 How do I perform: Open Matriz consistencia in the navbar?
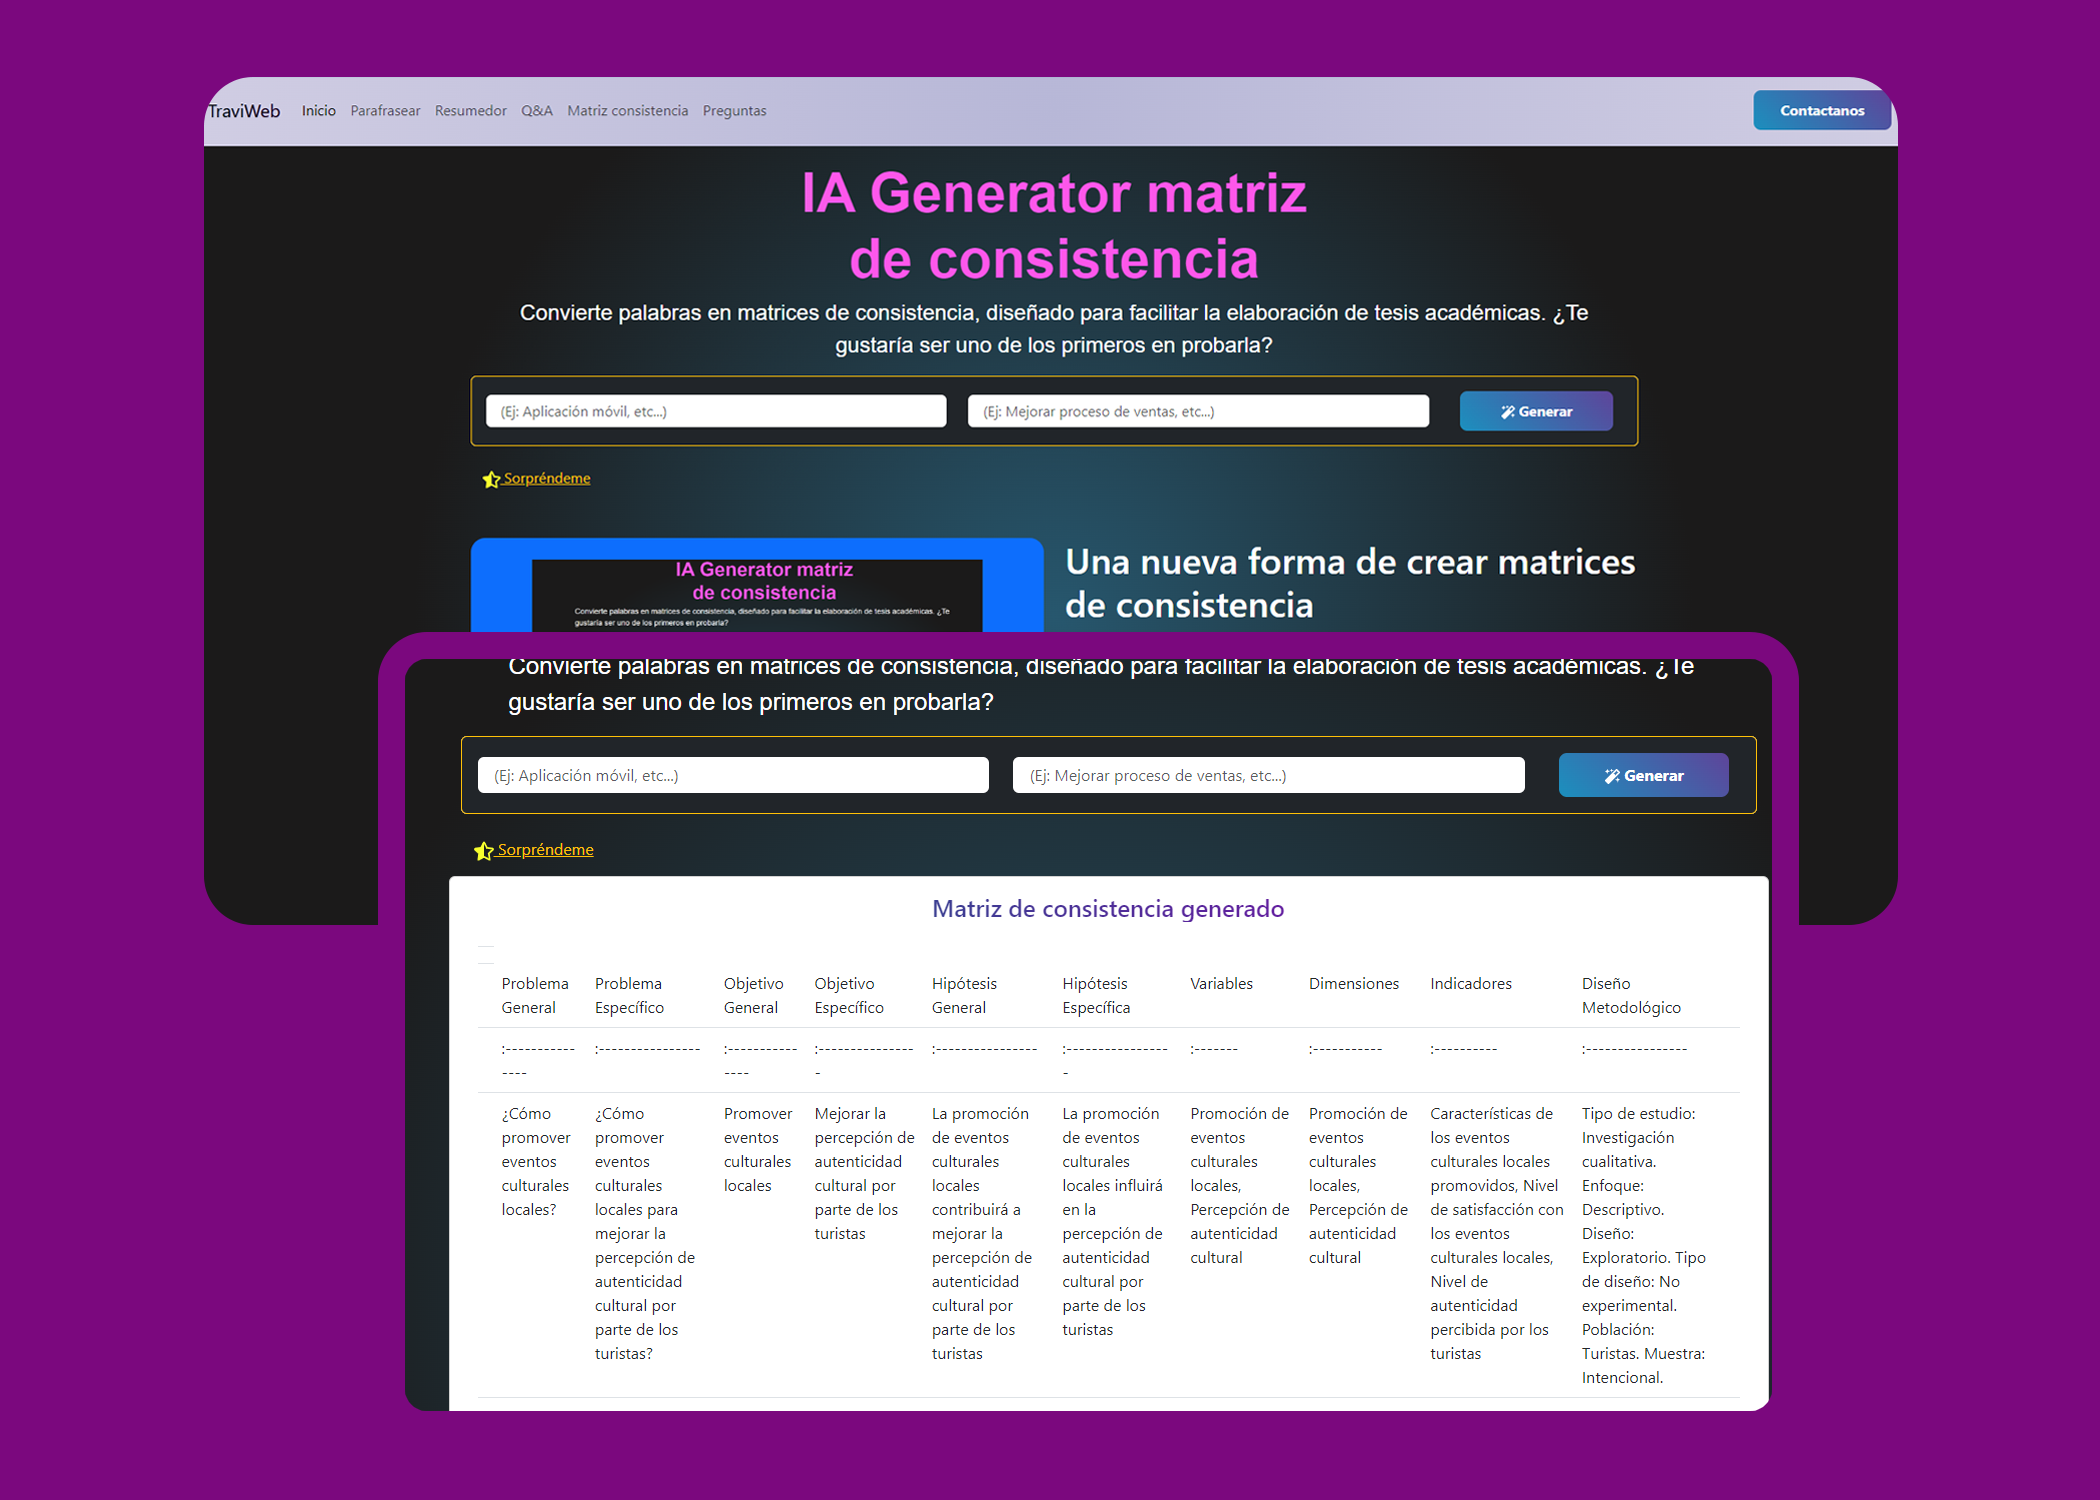627,111
